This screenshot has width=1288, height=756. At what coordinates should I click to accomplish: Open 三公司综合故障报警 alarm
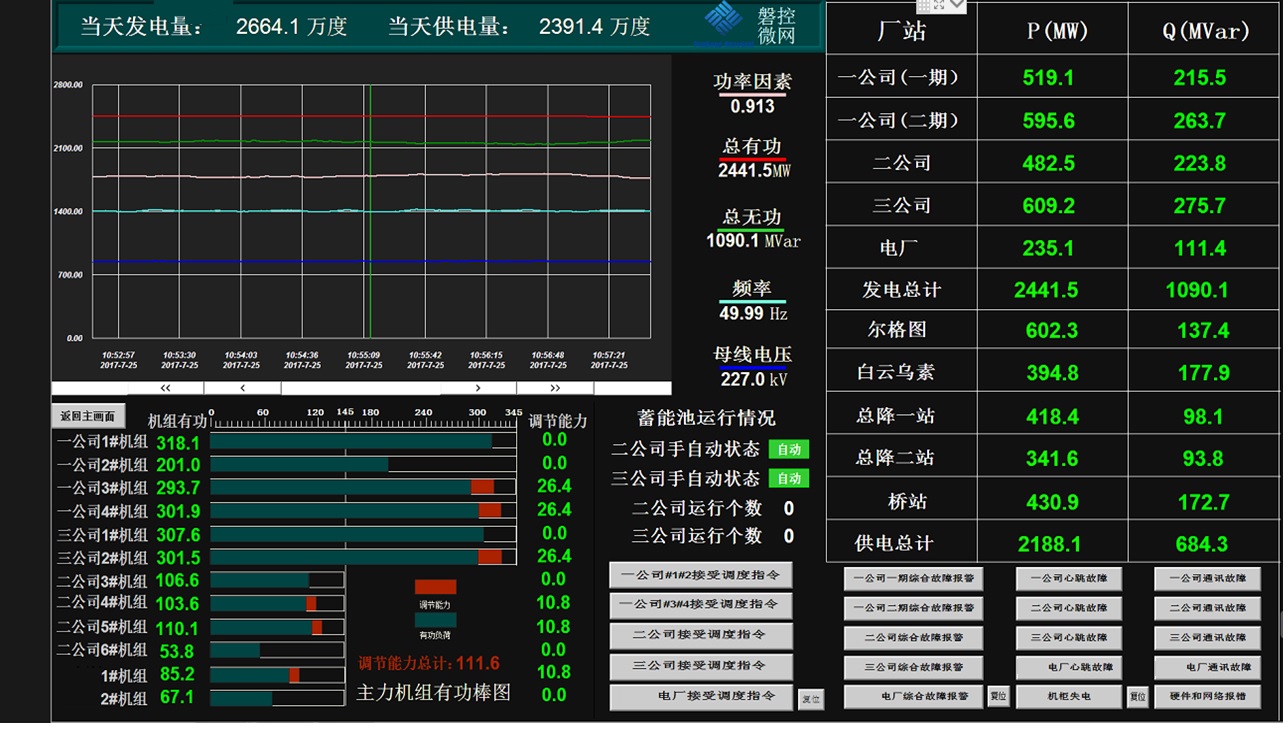pyautogui.click(x=914, y=667)
